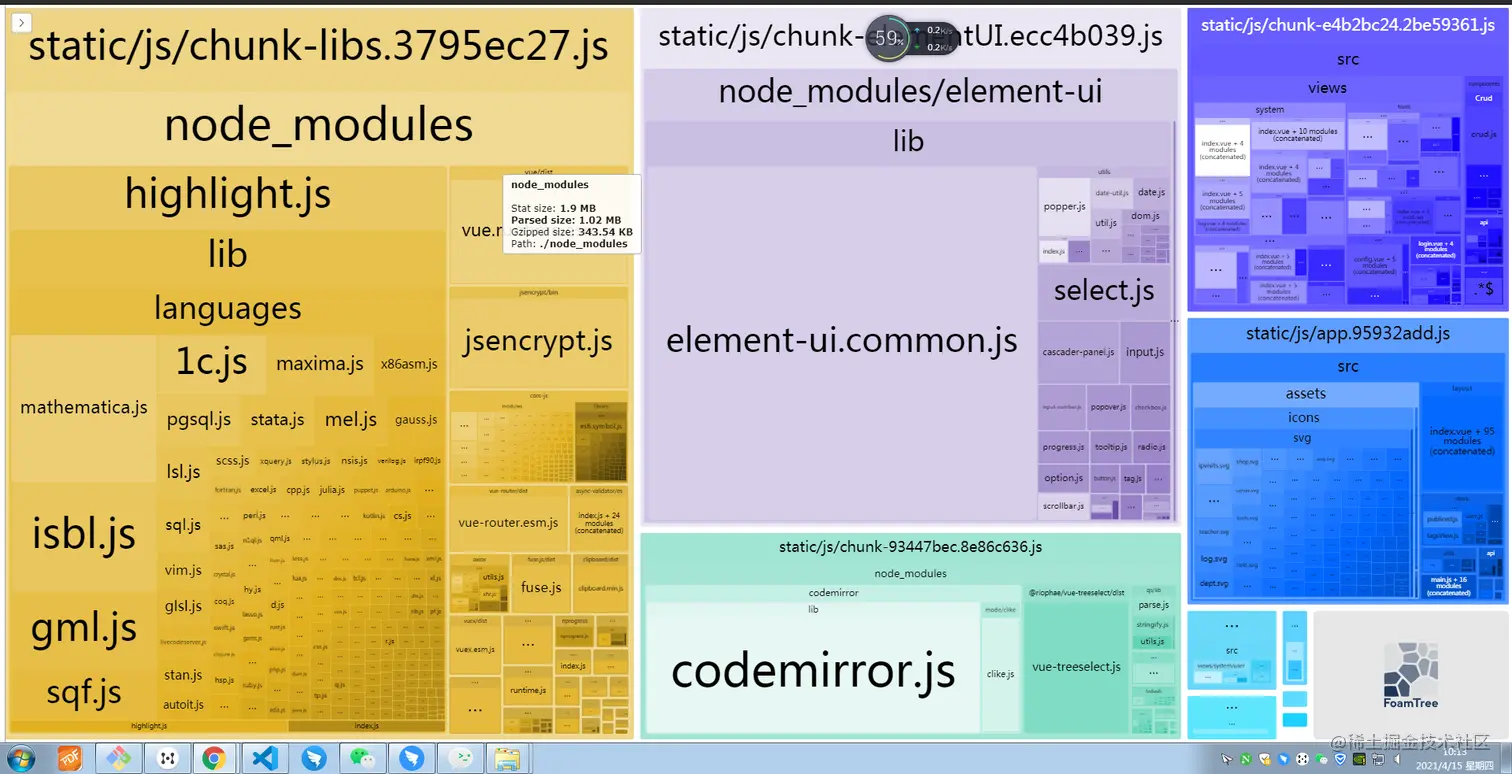This screenshot has width=1512, height=774.
Task: Click the chunk-93447bec.8e86c636.js bundle title
Action: pyautogui.click(x=911, y=547)
